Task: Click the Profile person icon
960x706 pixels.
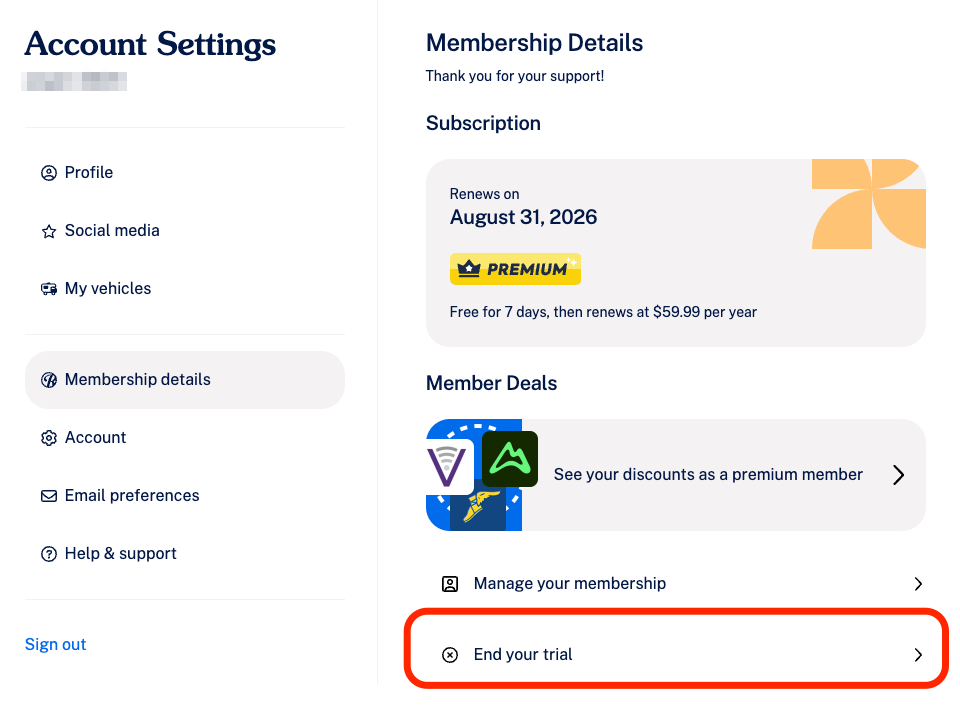Action: [49, 173]
